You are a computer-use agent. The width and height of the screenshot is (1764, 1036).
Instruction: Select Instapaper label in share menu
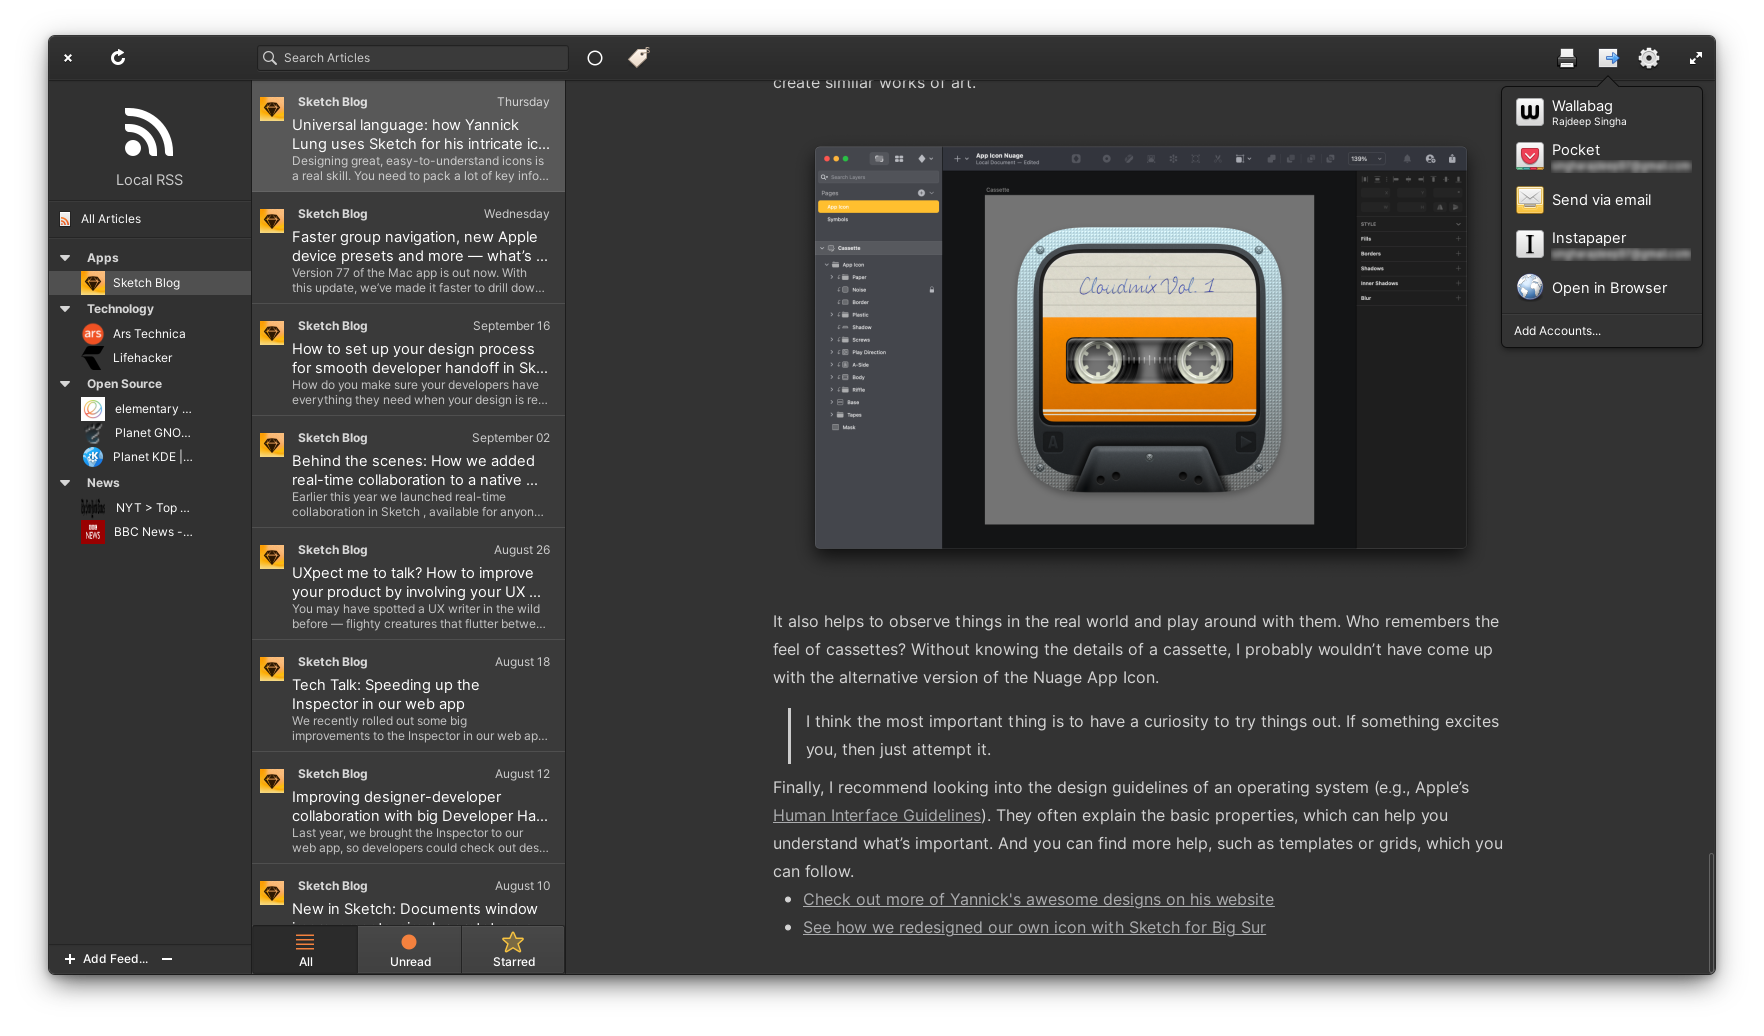pos(1589,238)
